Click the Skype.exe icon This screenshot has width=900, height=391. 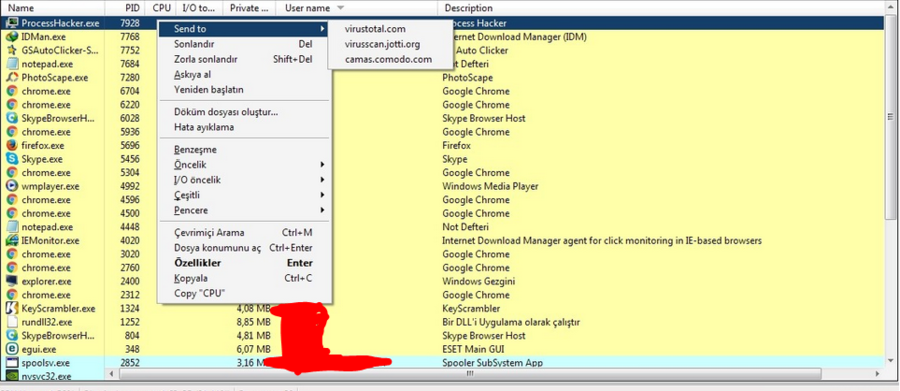click(x=11, y=159)
